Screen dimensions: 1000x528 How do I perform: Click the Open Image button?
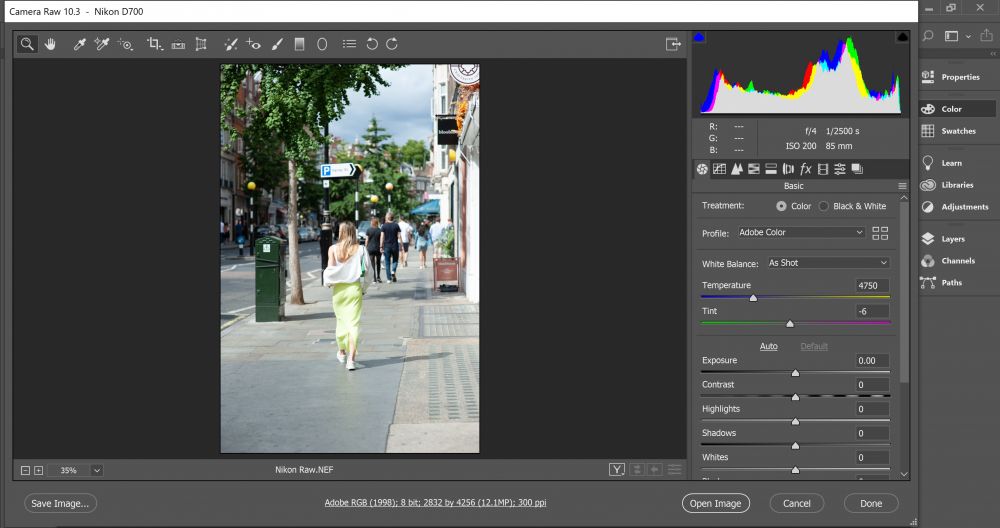(x=715, y=504)
